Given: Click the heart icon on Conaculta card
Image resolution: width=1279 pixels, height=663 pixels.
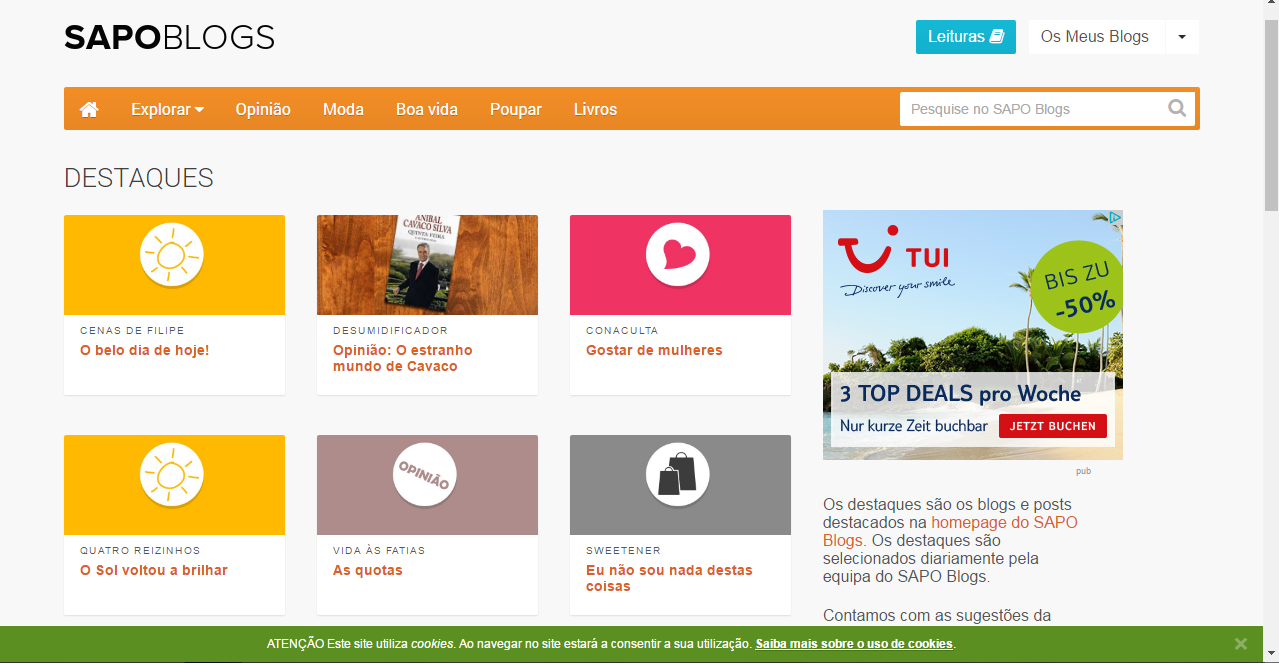Looking at the screenshot, I should click(679, 254).
